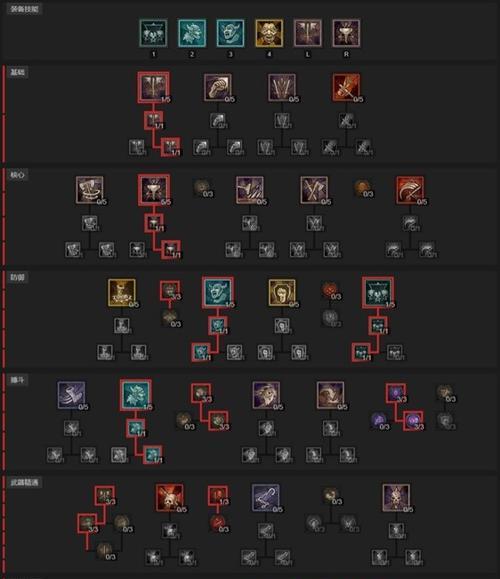Select the right mouse button skill slot R
Screen dimensions: 500x579
point(346,33)
